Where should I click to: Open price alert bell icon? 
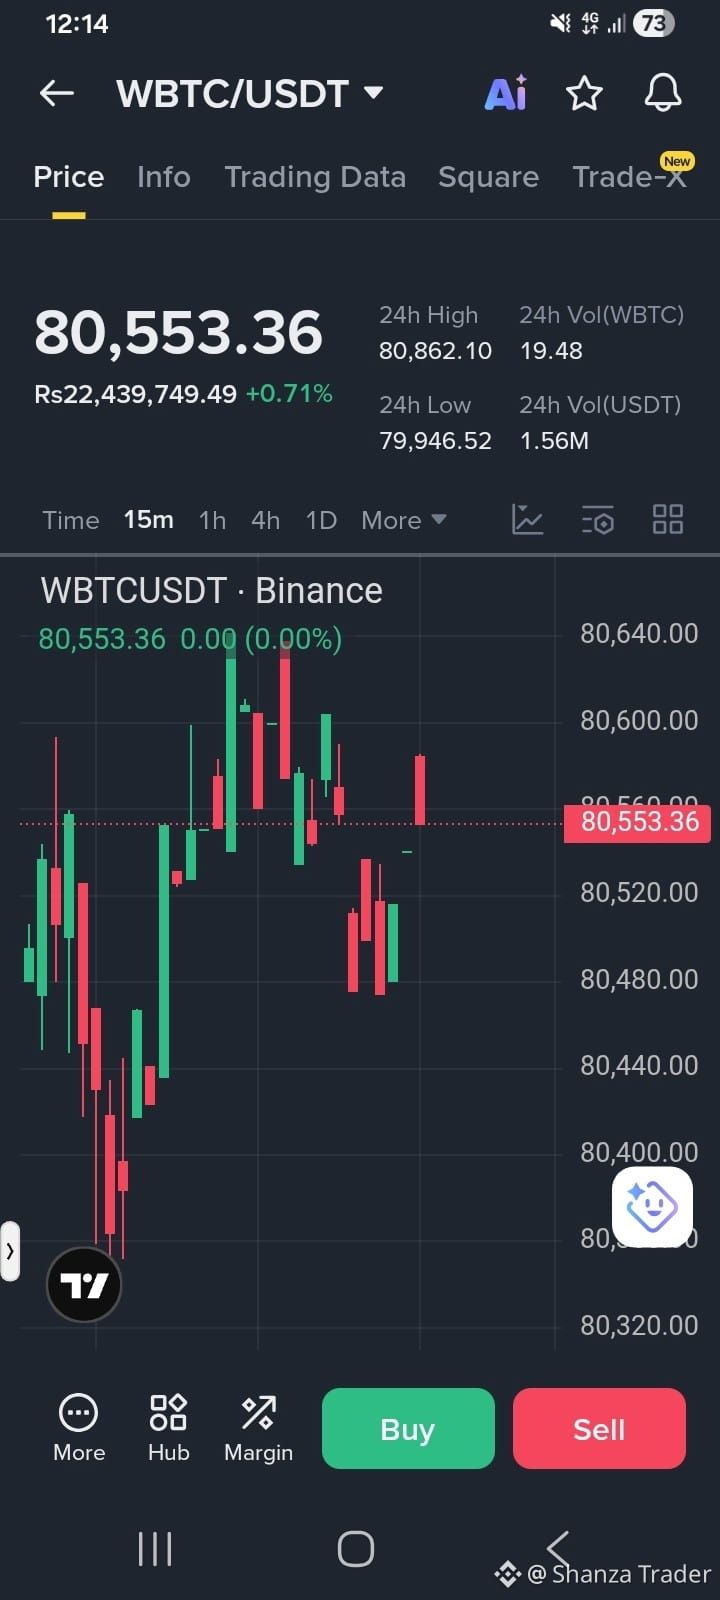pyautogui.click(x=662, y=93)
